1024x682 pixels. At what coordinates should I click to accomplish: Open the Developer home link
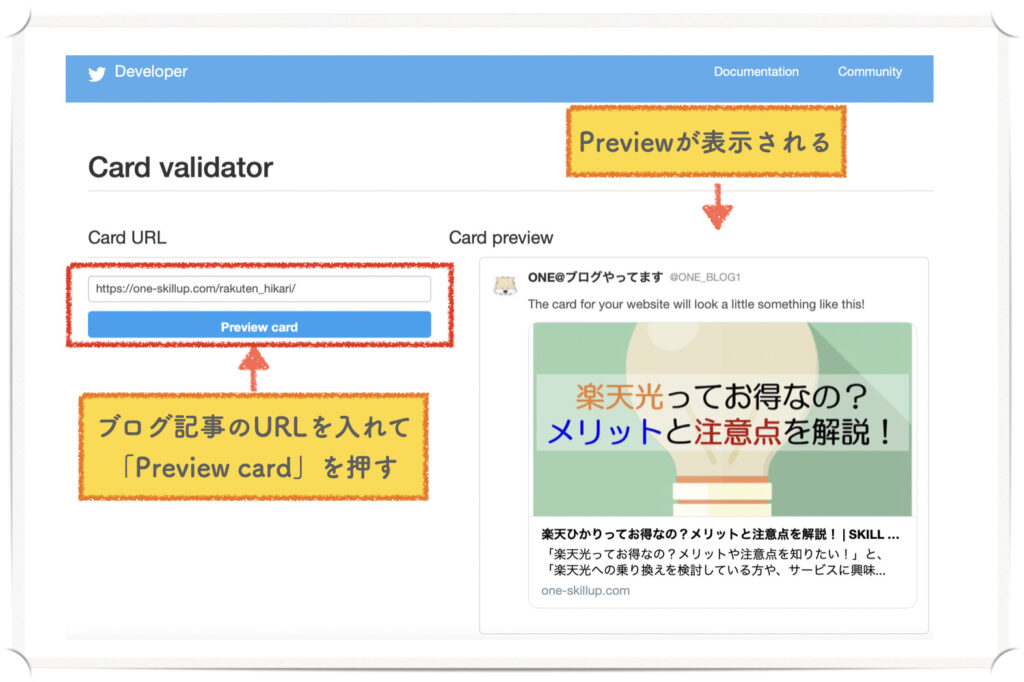150,72
